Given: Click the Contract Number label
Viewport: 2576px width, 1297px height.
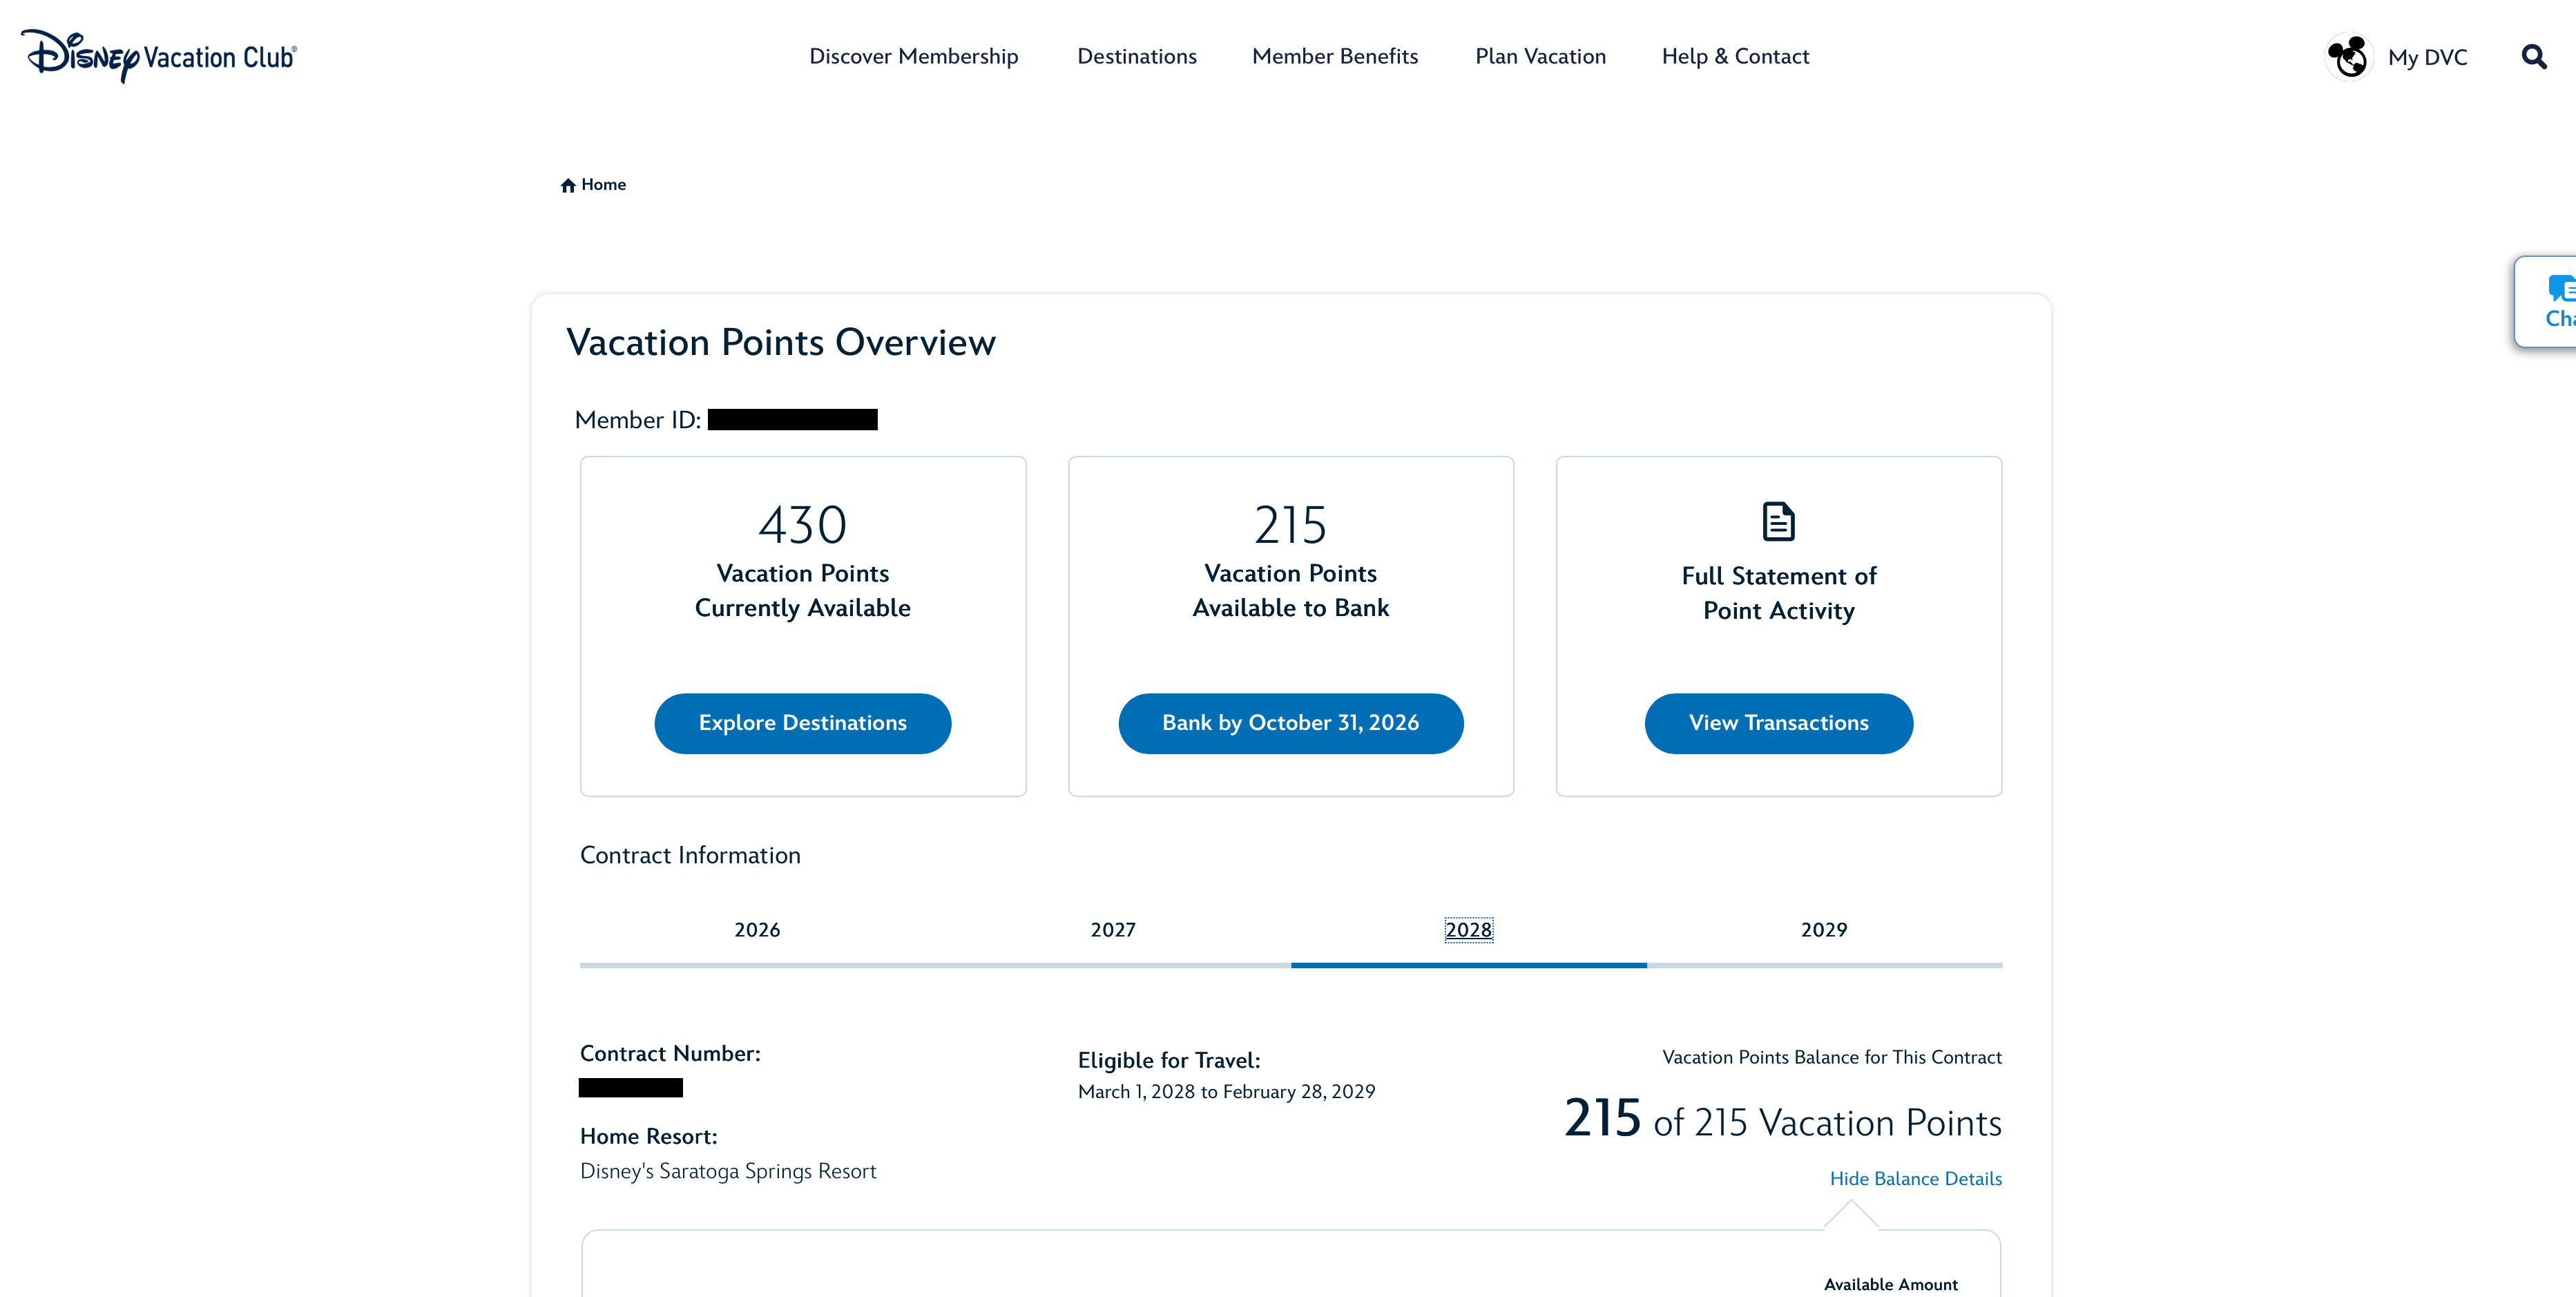Looking at the screenshot, I should click(670, 1054).
